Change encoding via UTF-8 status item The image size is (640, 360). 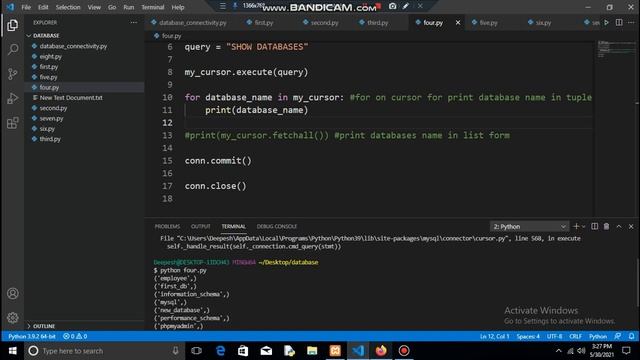[554, 336]
